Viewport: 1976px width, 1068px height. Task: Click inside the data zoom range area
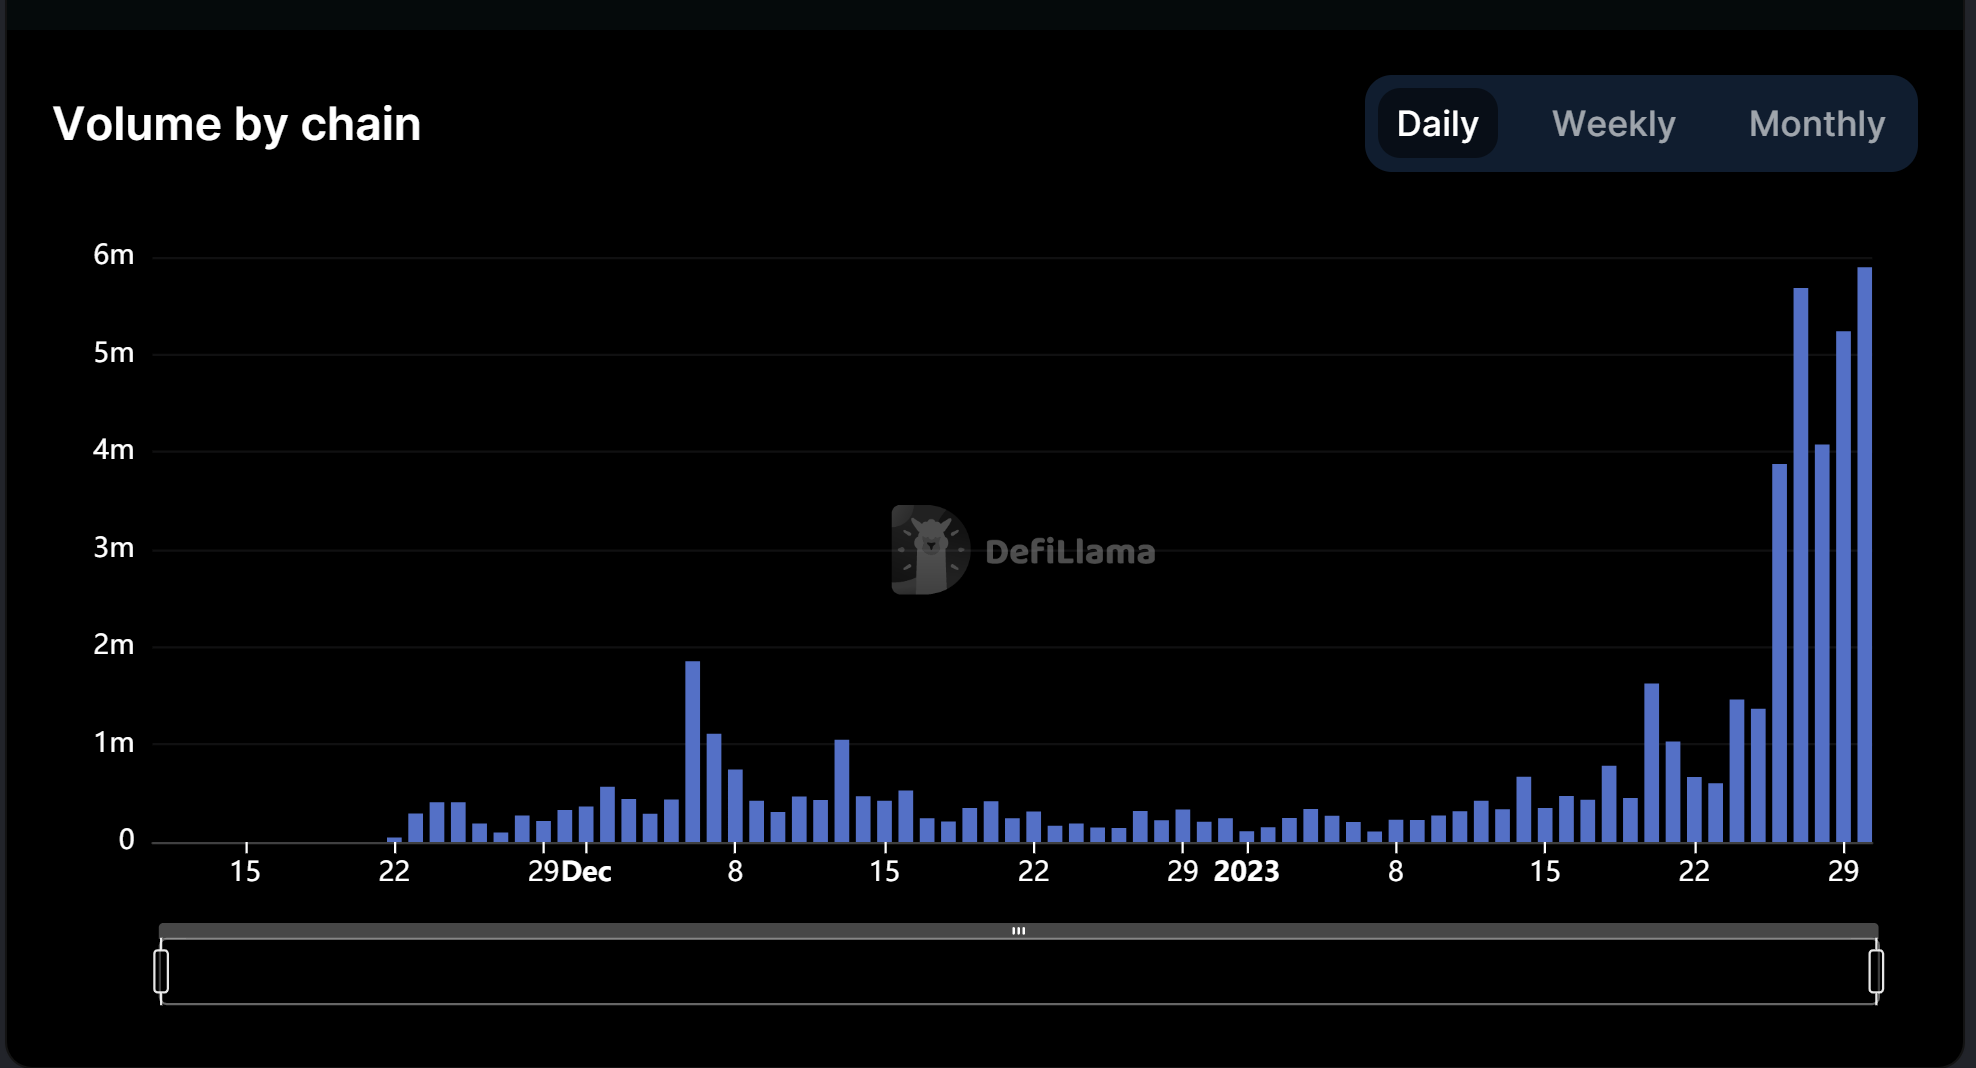click(x=1018, y=971)
